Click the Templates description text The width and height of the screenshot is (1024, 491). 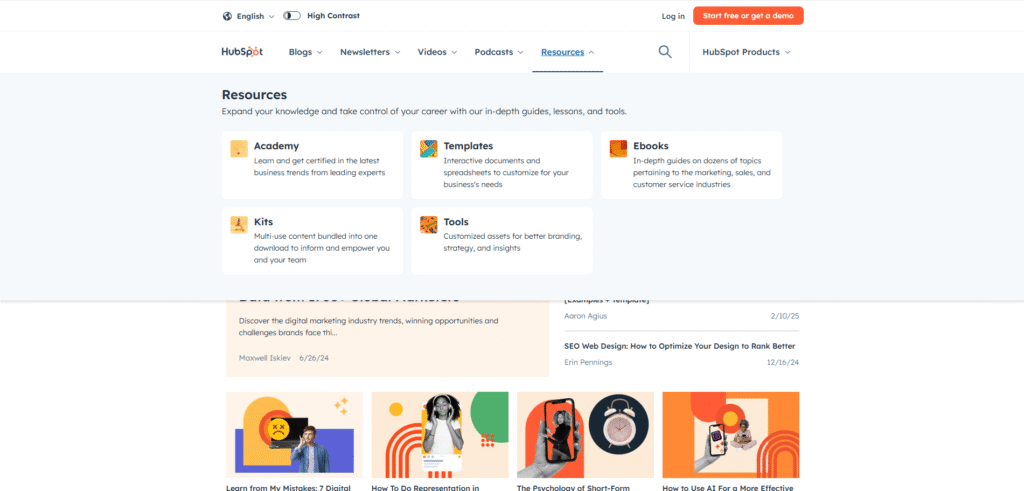click(506, 172)
